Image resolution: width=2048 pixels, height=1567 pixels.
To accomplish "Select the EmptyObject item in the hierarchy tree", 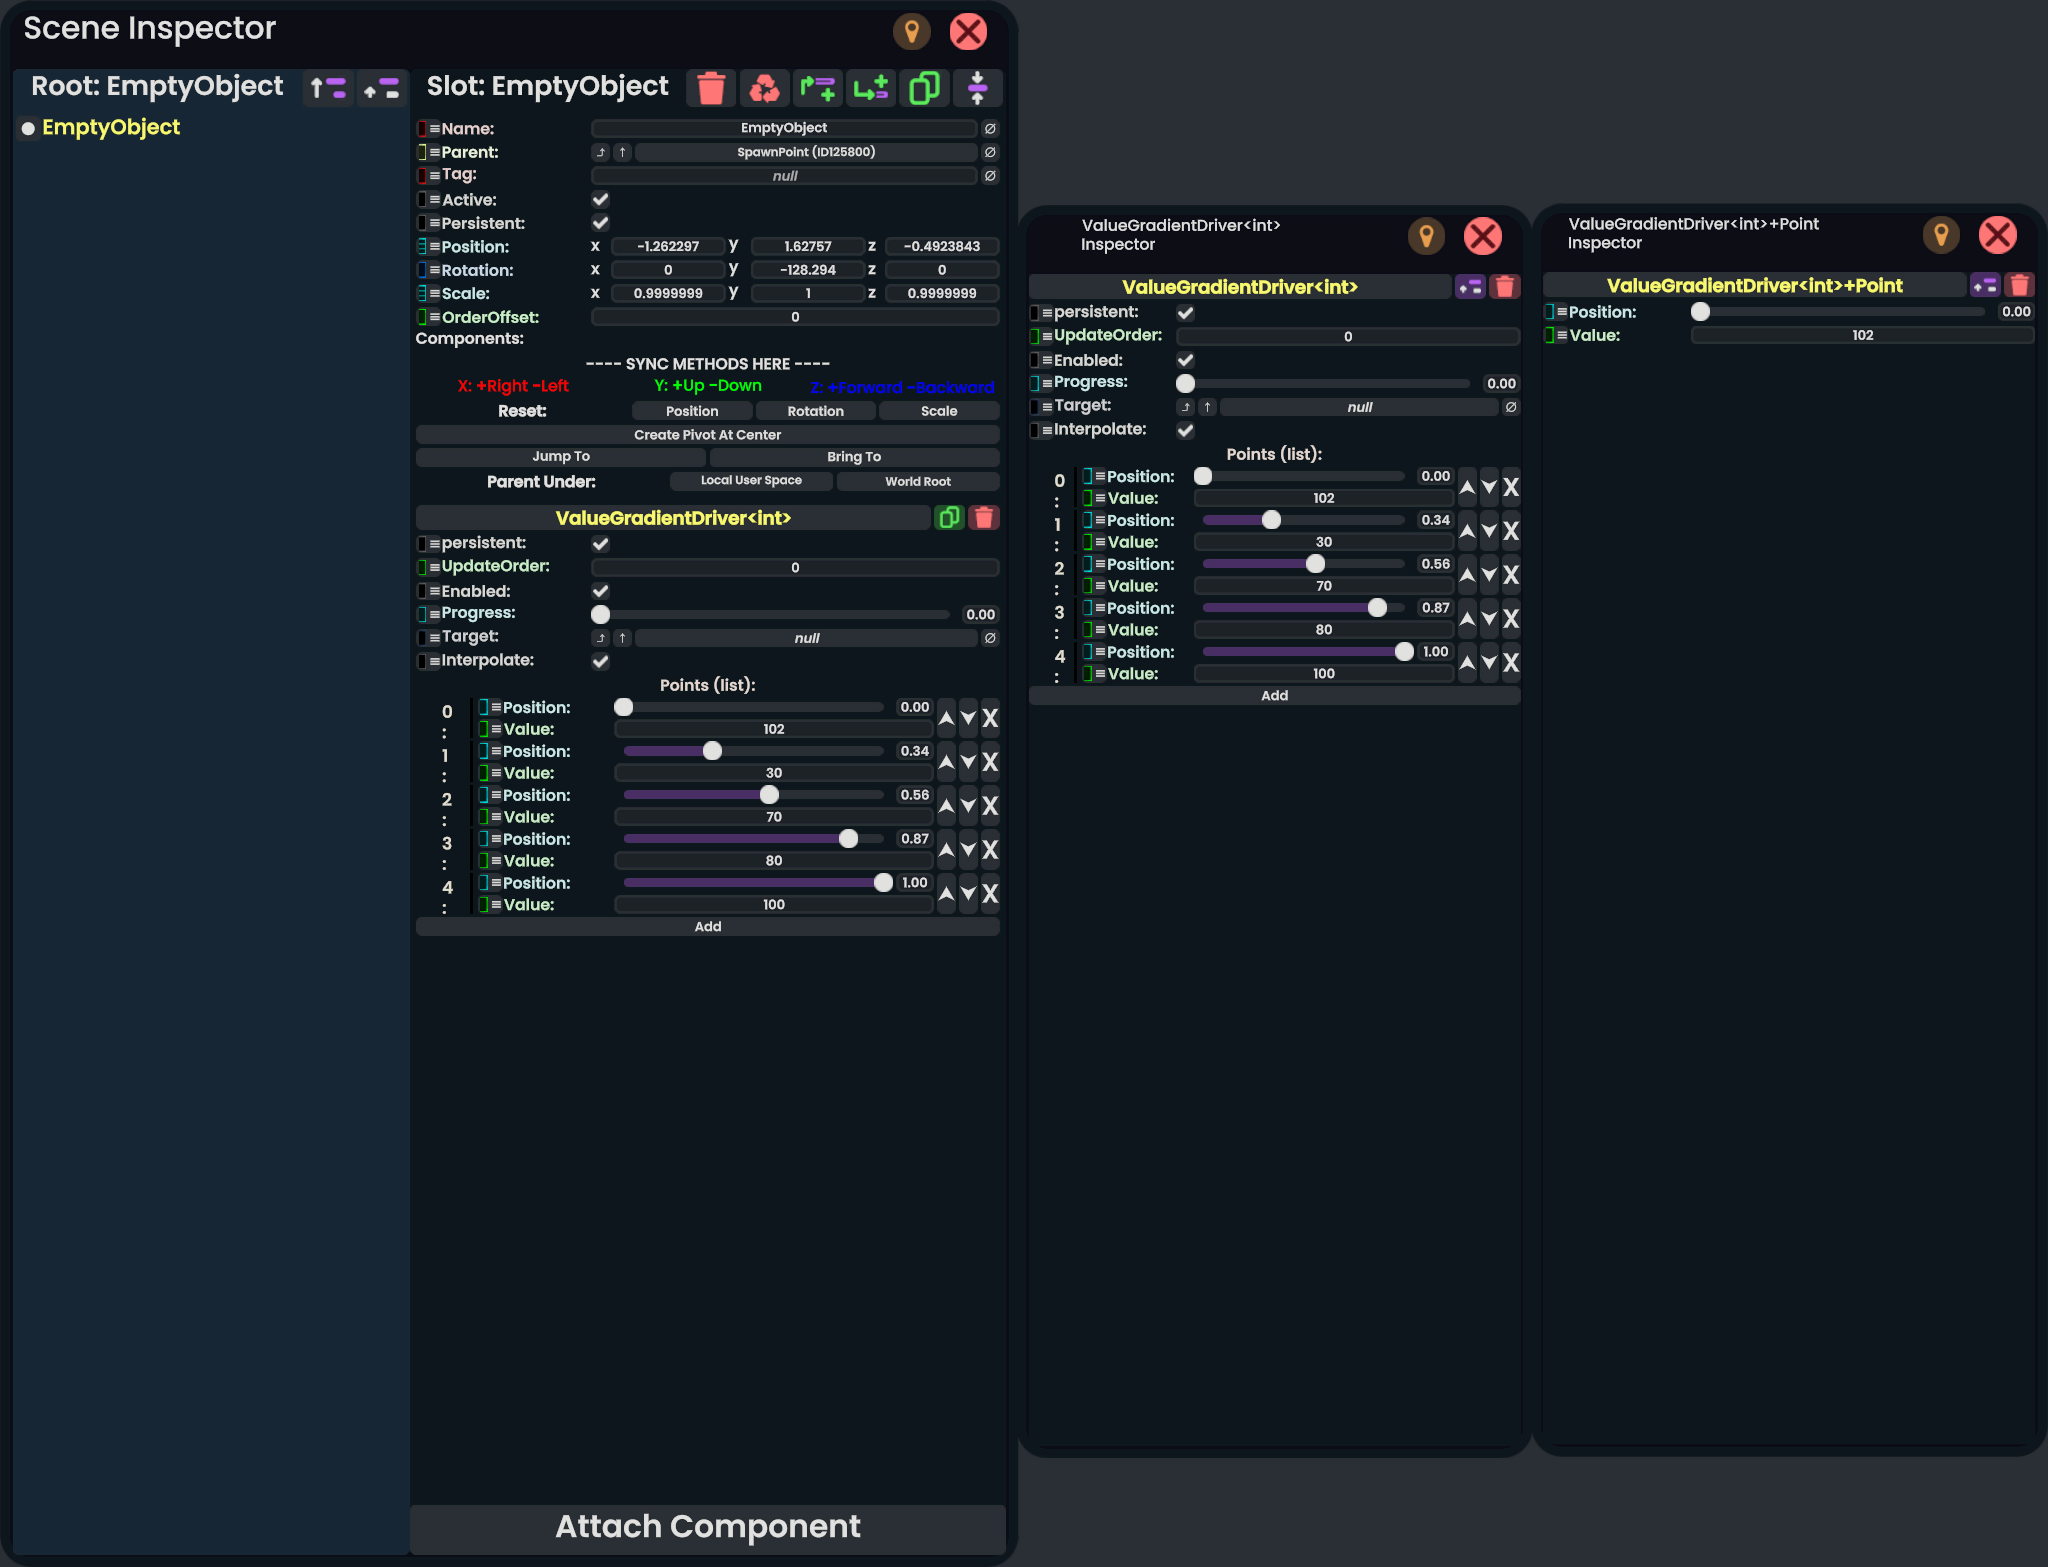I will 111,127.
